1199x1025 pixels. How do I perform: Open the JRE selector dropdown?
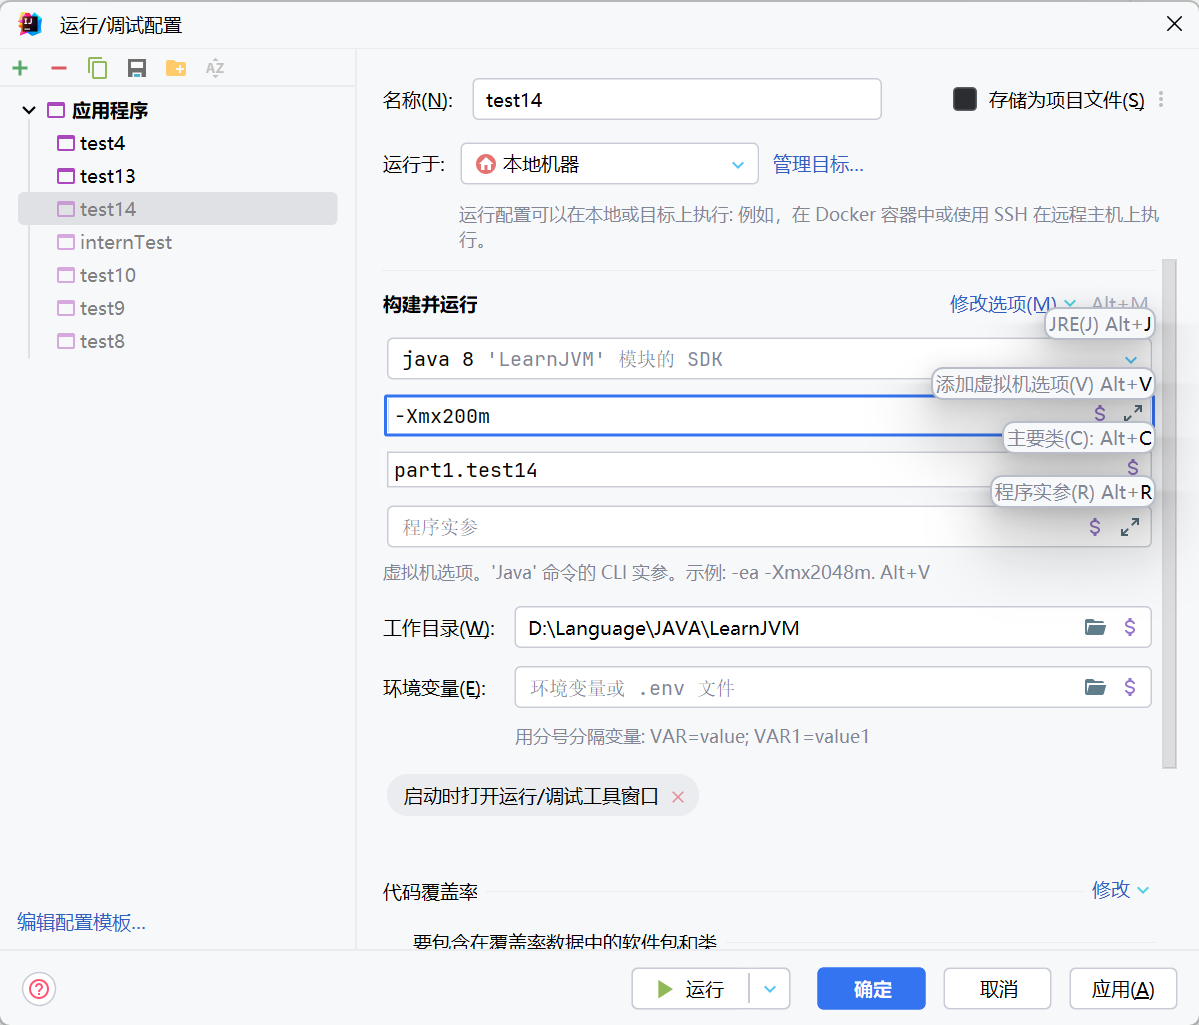click(1130, 358)
